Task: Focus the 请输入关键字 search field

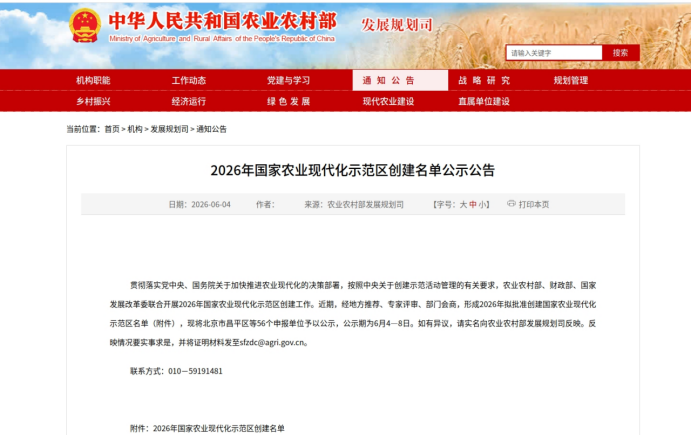Action: (554, 53)
